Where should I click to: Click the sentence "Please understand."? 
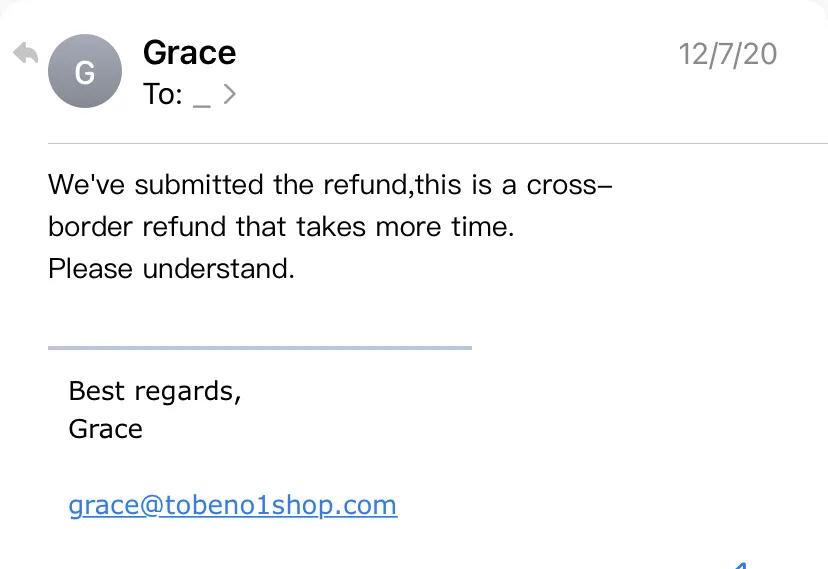coord(171,269)
